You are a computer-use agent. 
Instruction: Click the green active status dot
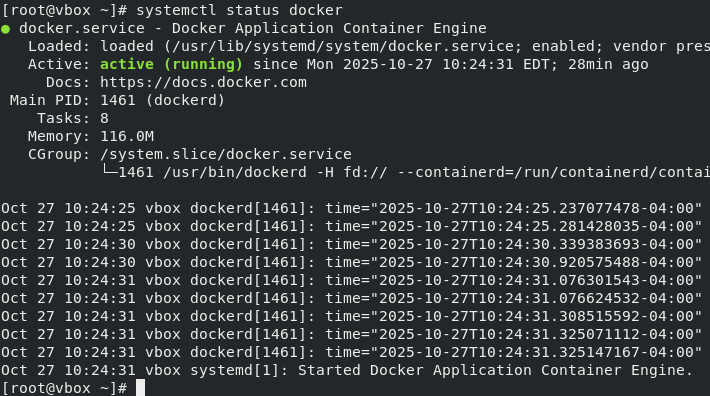pyautogui.click(x=5, y=29)
